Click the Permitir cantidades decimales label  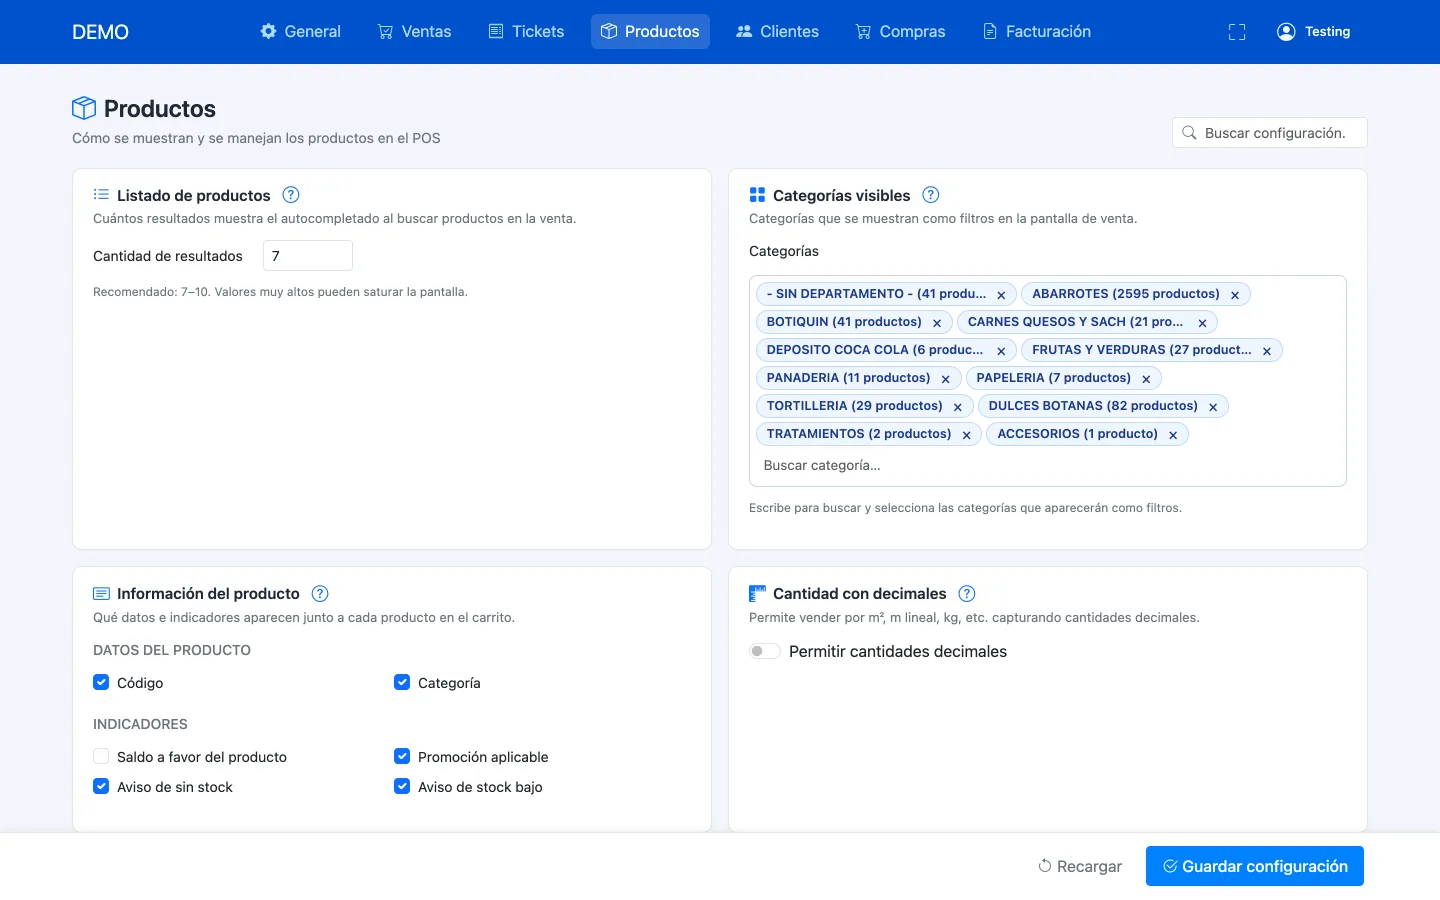898,652
